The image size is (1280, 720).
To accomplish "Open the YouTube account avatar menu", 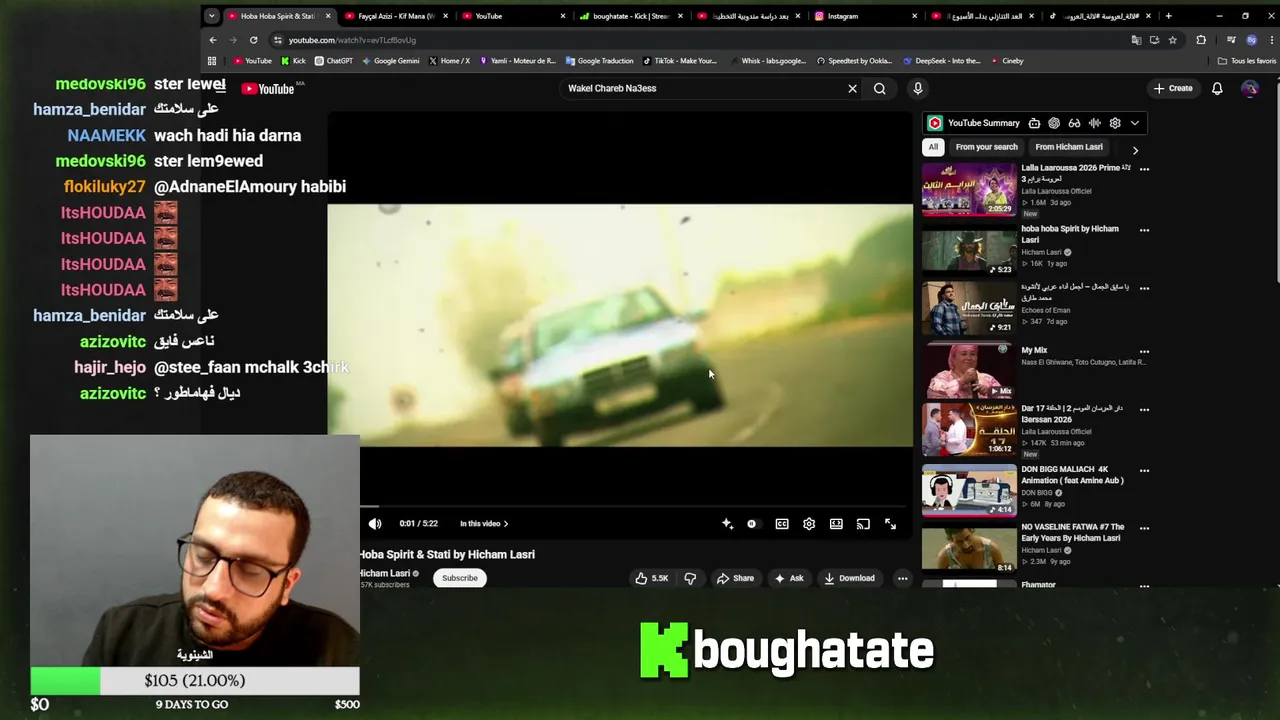I will tap(1250, 88).
